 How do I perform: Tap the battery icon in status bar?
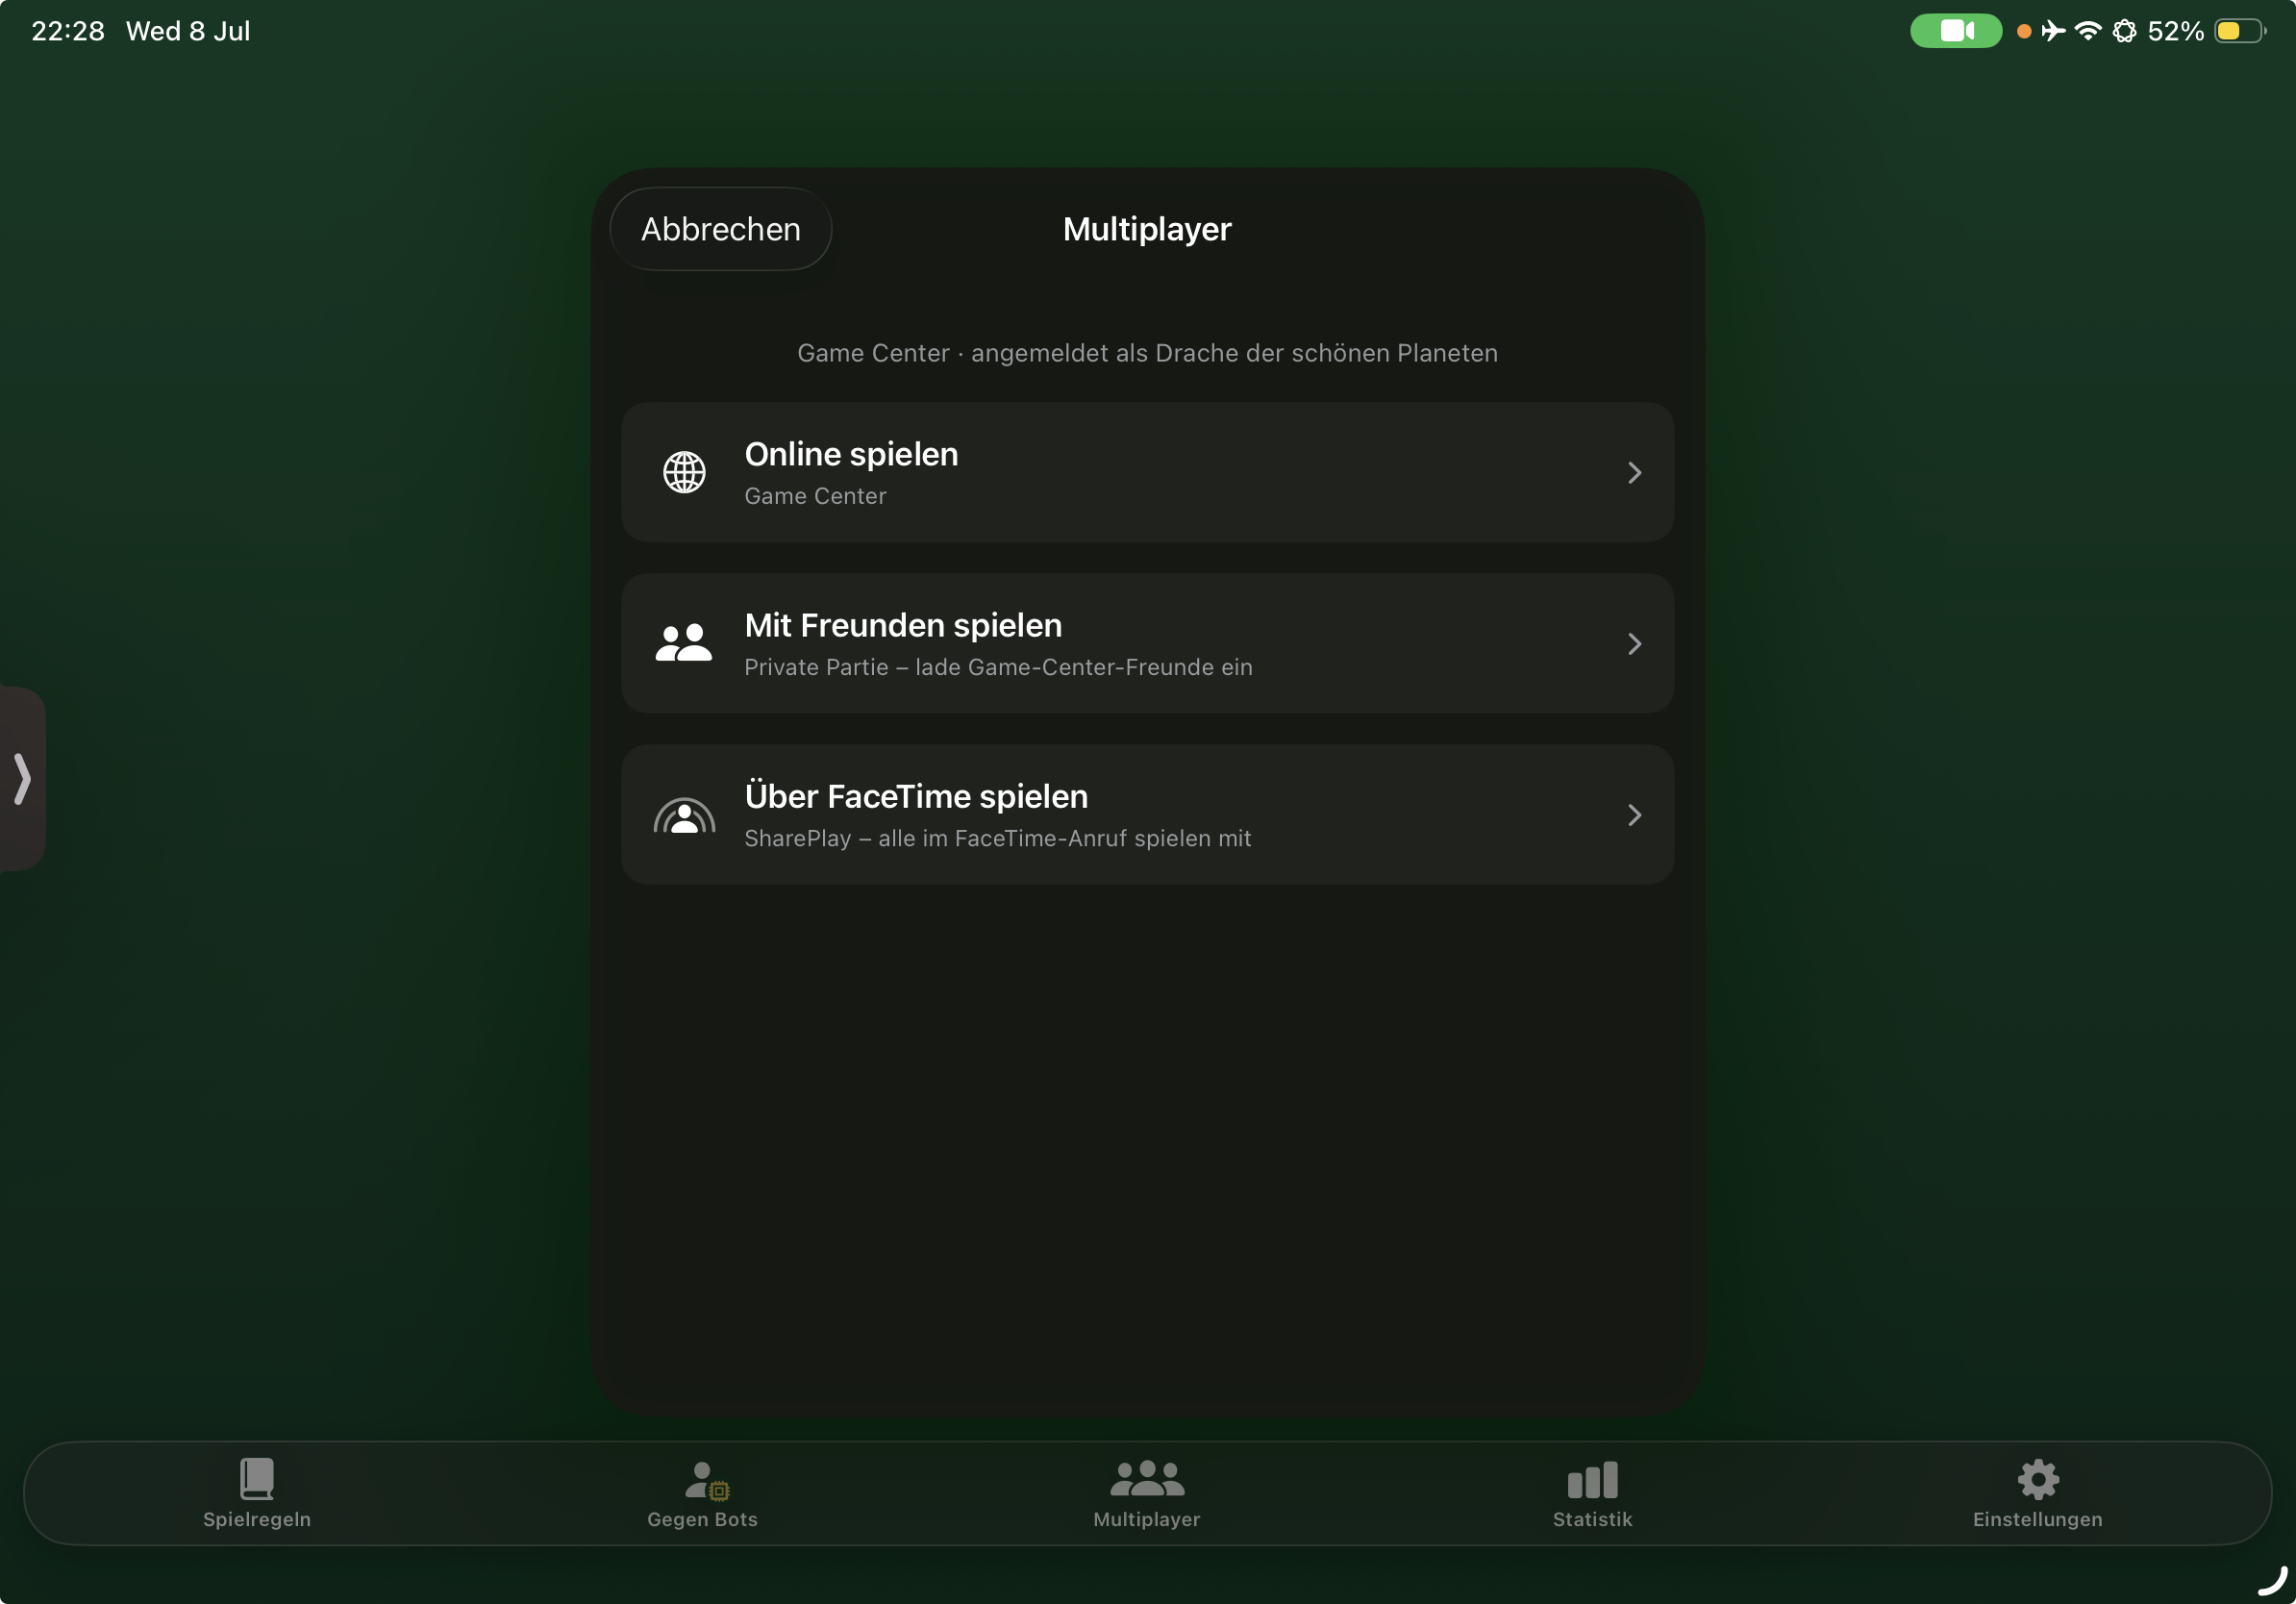coord(2240,31)
